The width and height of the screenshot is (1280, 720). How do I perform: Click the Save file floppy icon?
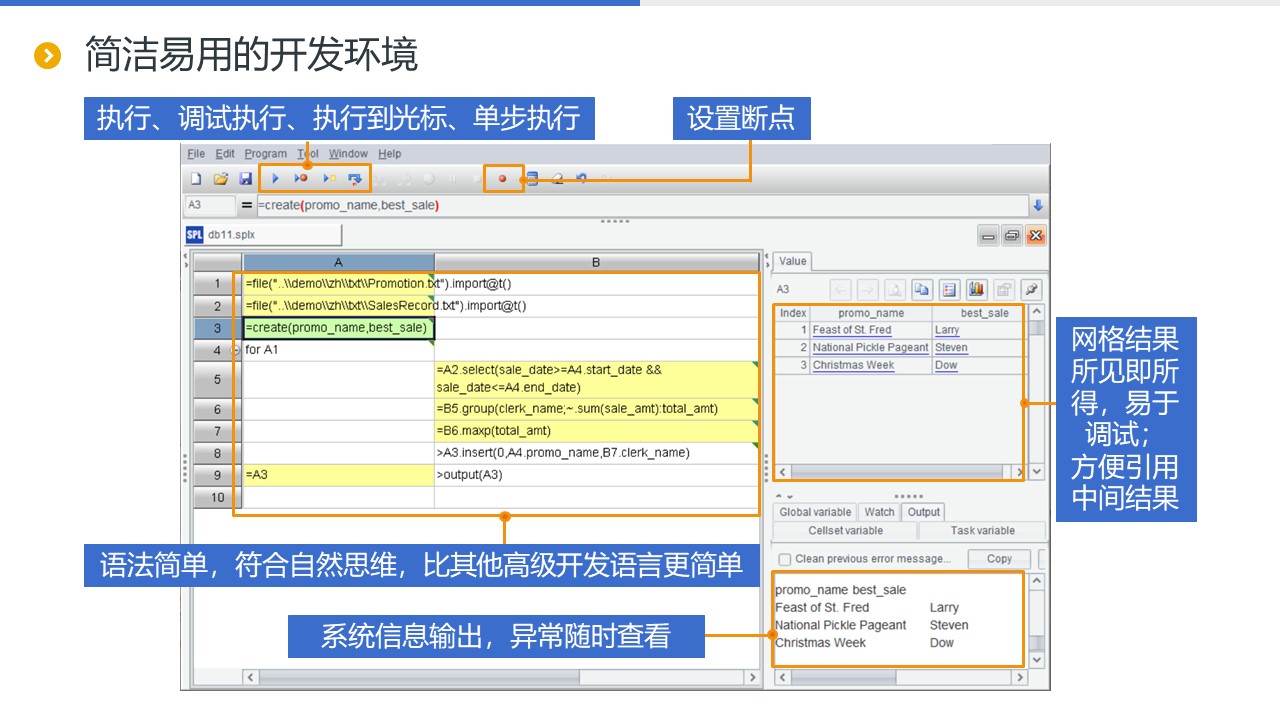pyautogui.click(x=245, y=179)
